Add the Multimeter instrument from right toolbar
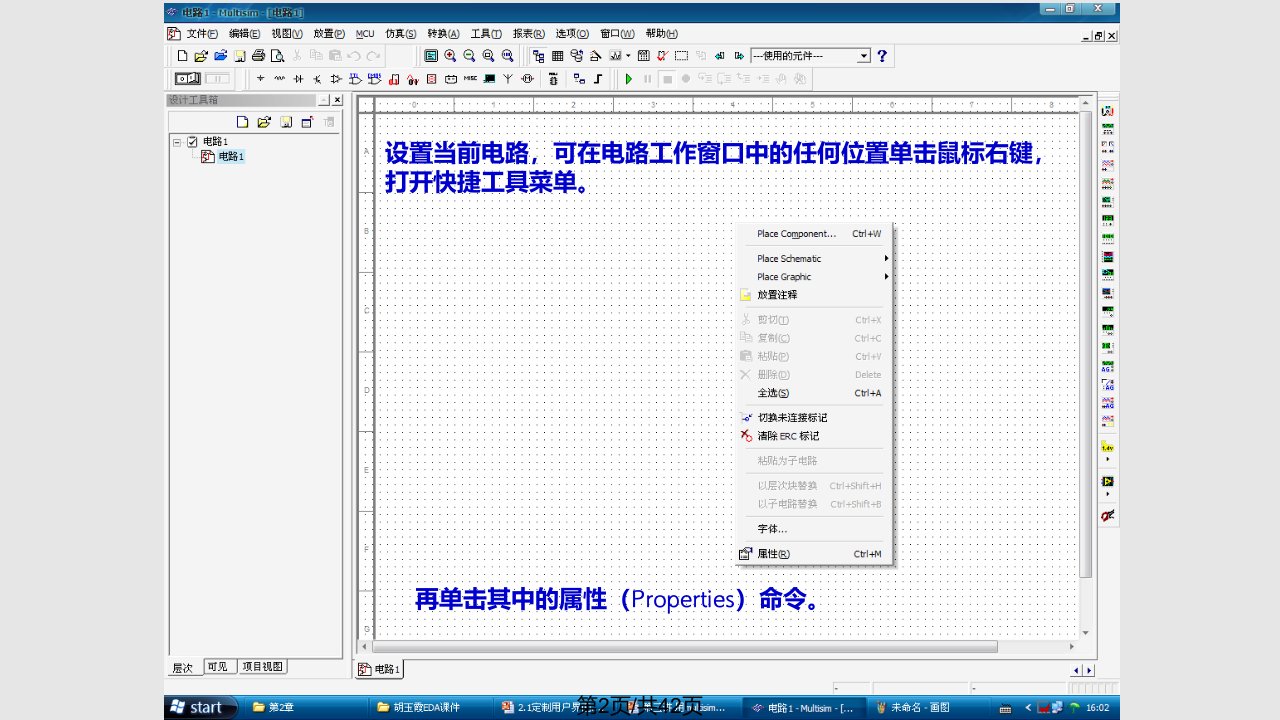1280x720 pixels. coord(1107,111)
